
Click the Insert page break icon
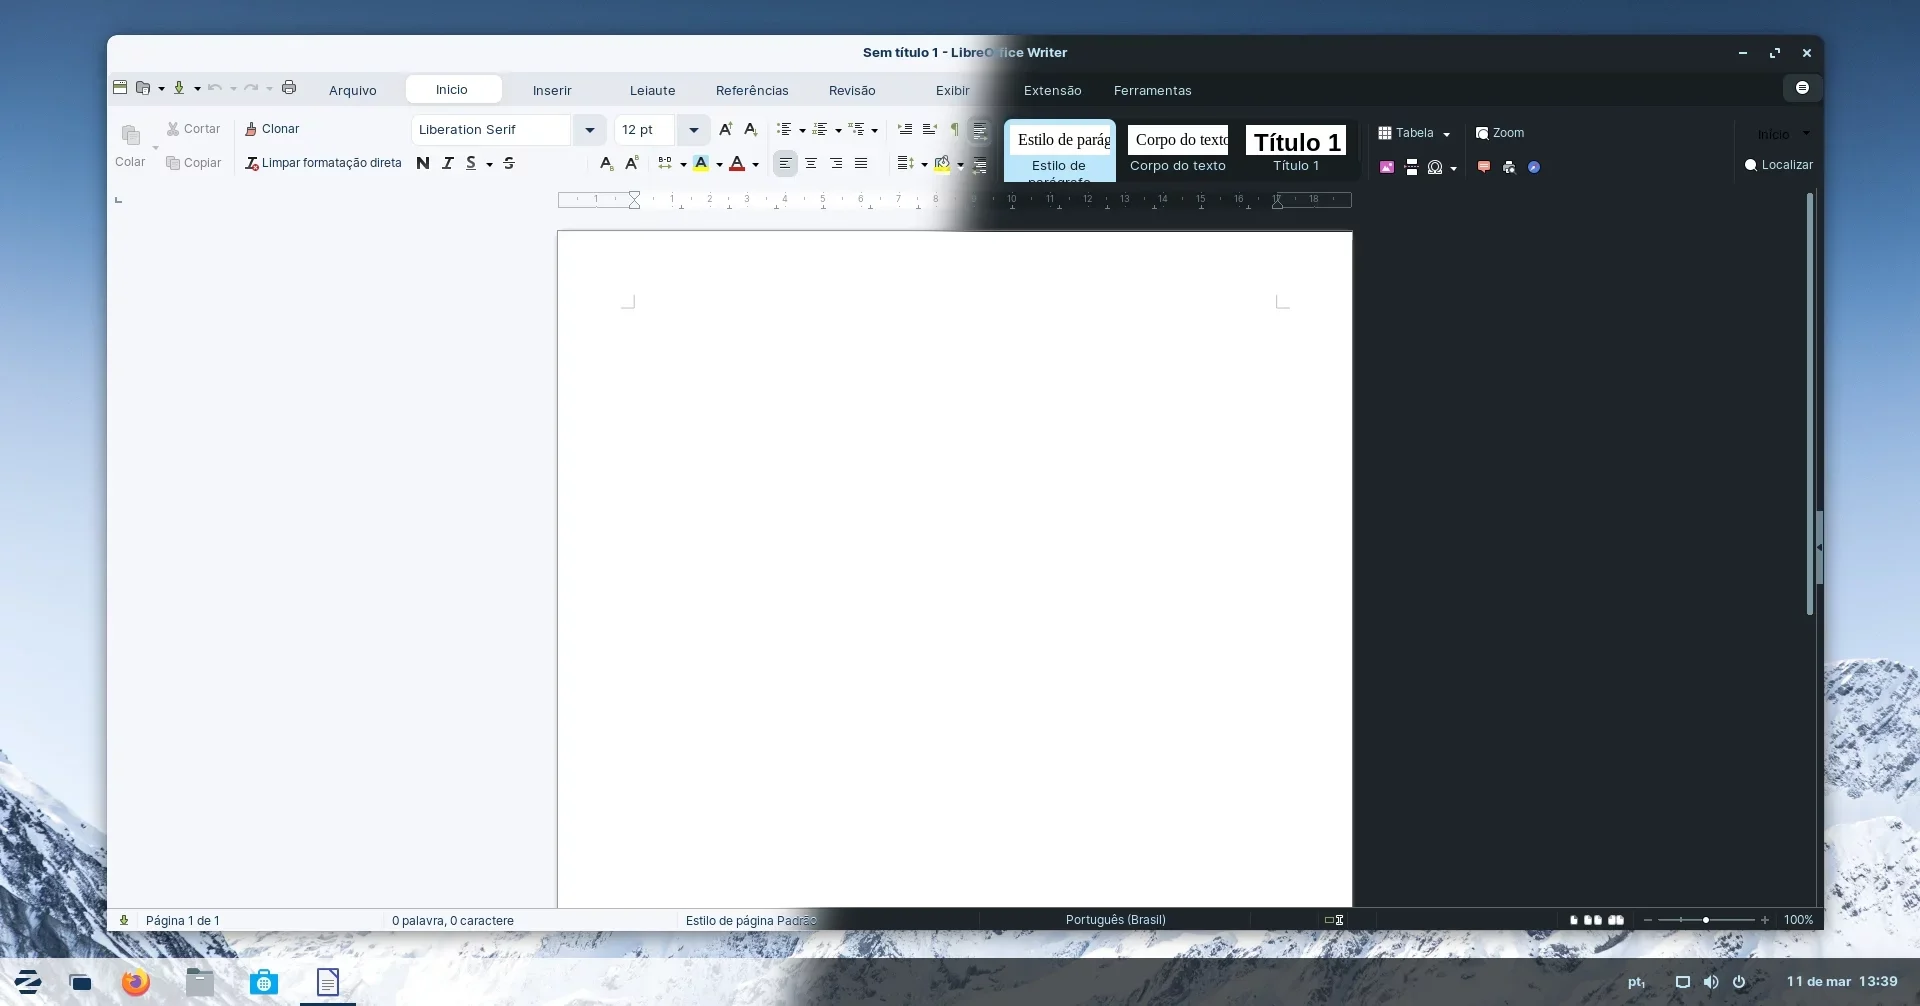tap(1411, 167)
